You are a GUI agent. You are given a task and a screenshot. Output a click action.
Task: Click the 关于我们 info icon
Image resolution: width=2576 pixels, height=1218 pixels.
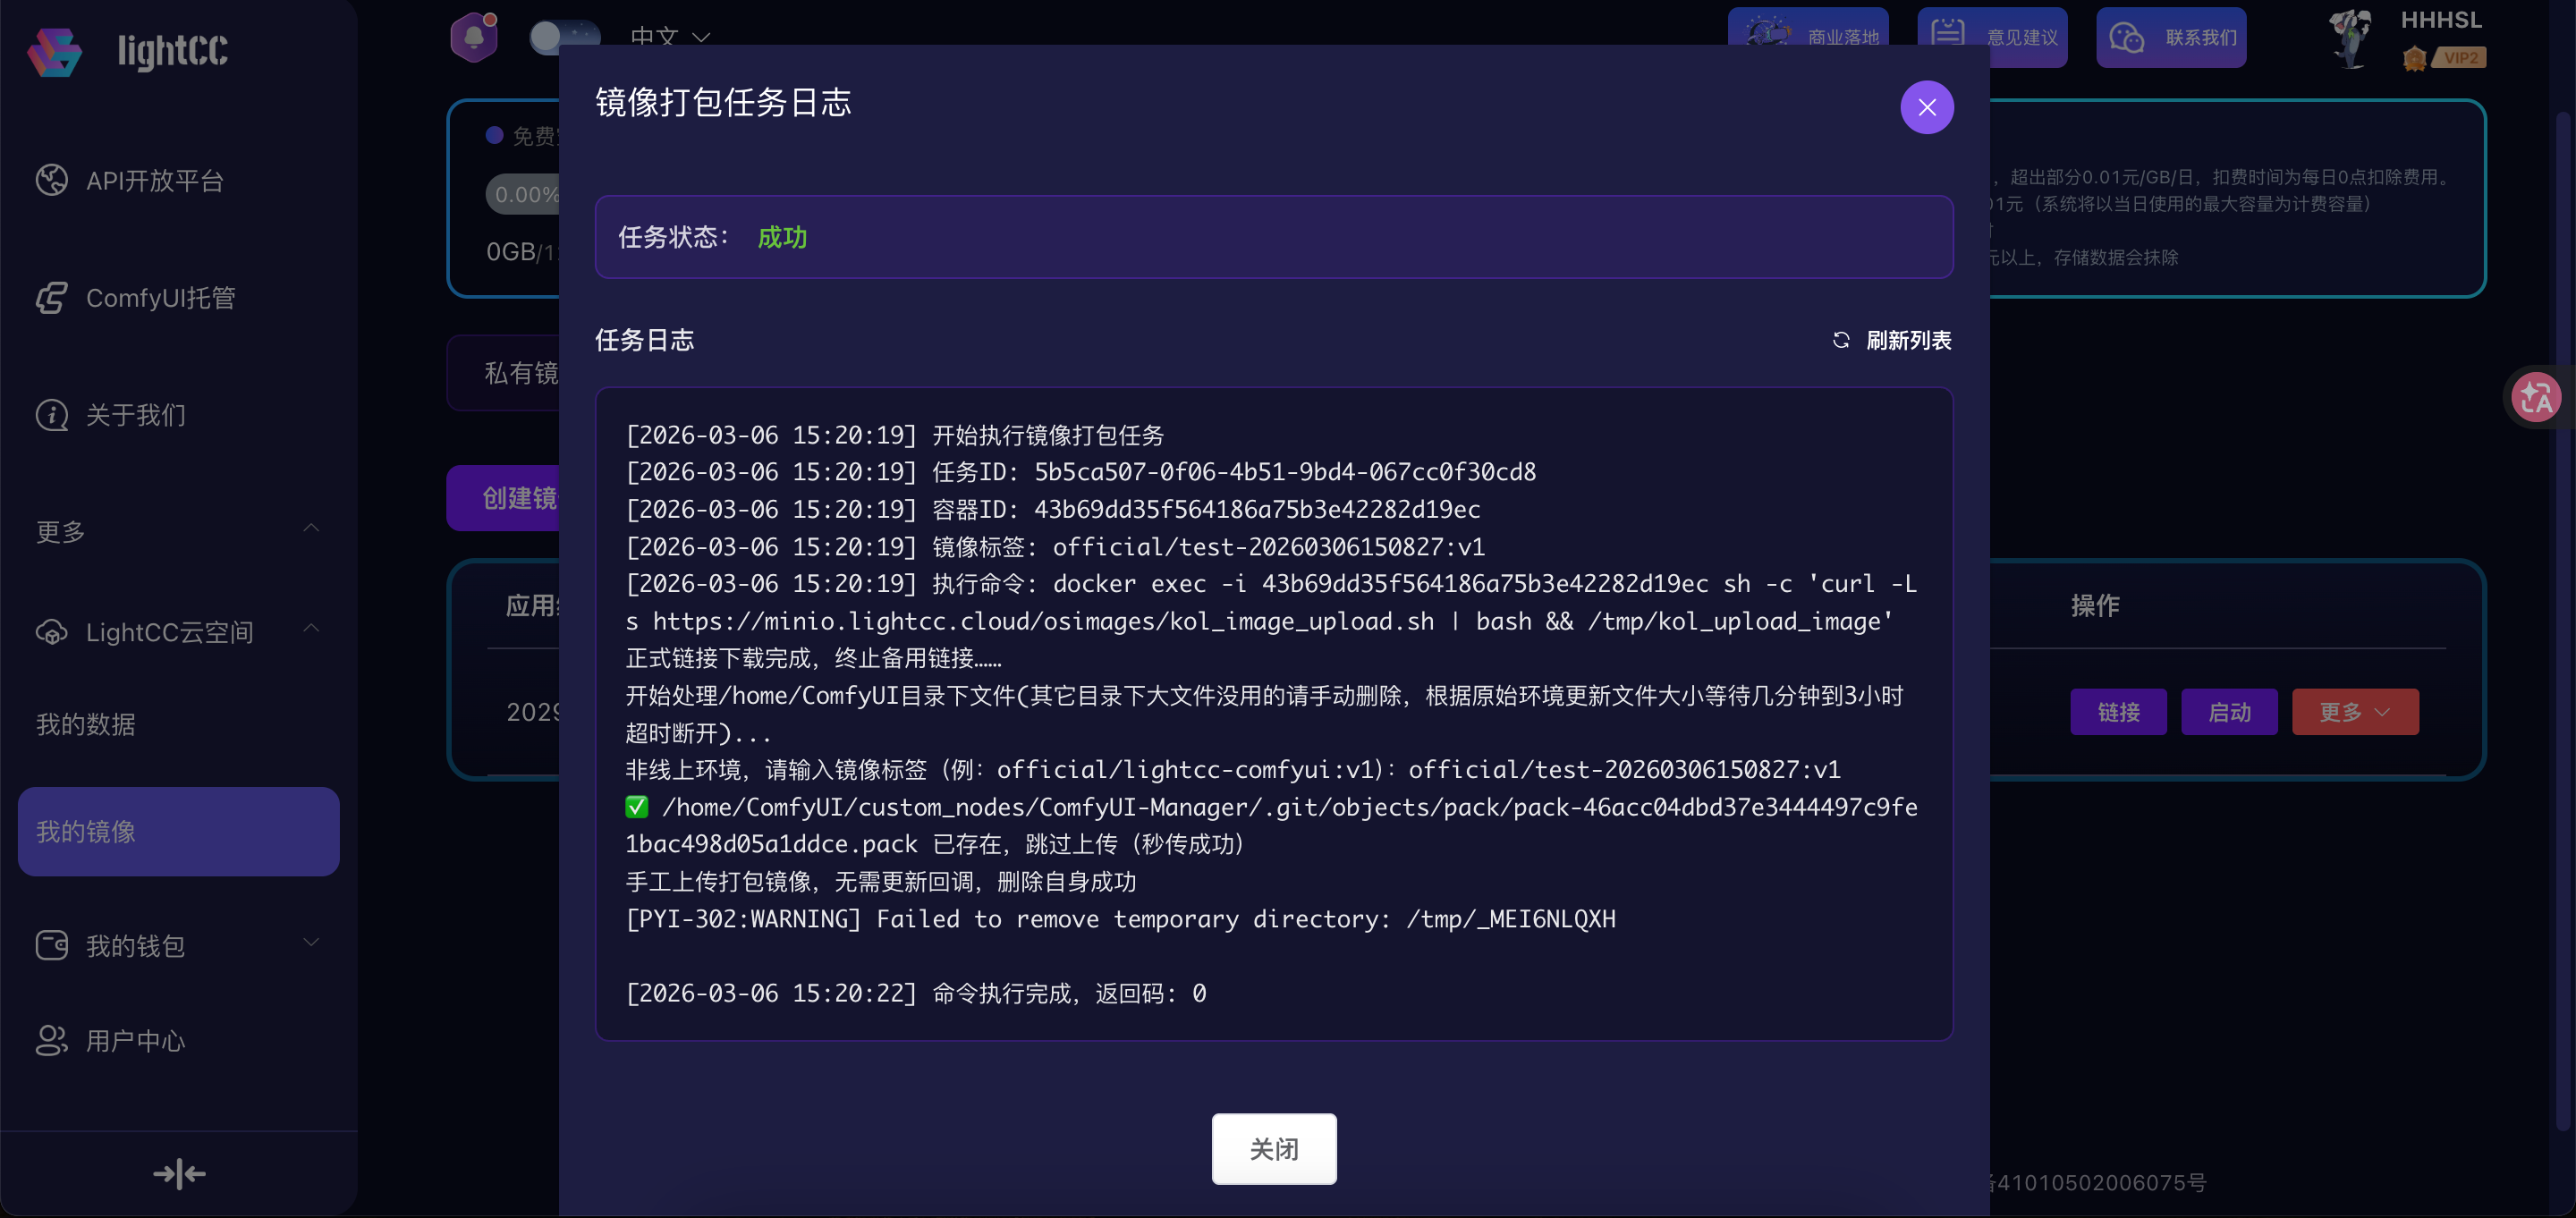(x=52, y=415)
